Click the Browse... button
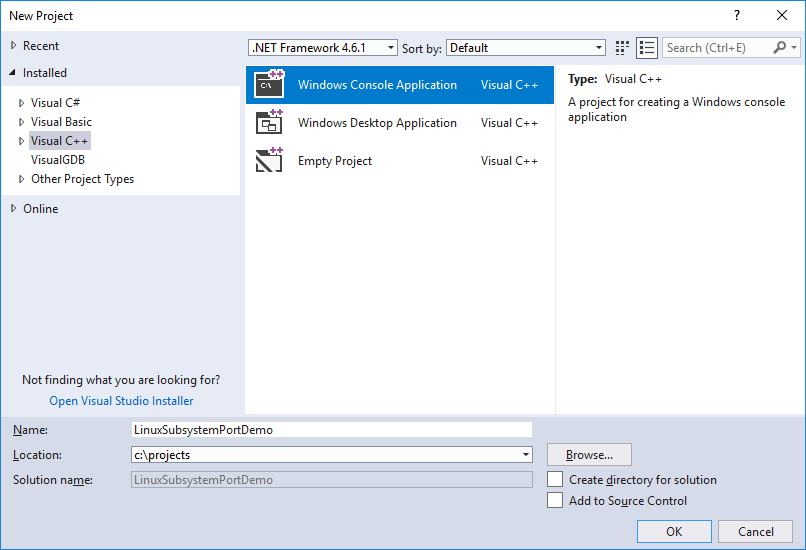The height and width of the screenshot is (550, 806). coord(589,454)
